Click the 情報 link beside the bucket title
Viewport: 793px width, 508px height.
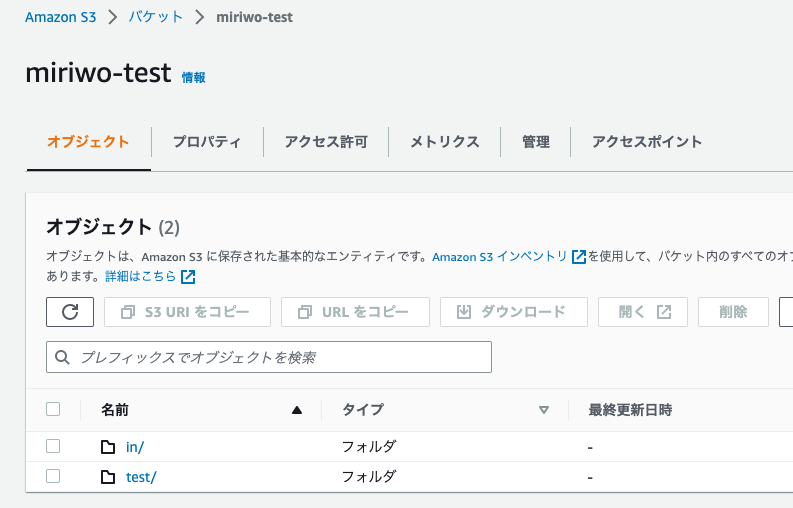click(x=194, y=77)
